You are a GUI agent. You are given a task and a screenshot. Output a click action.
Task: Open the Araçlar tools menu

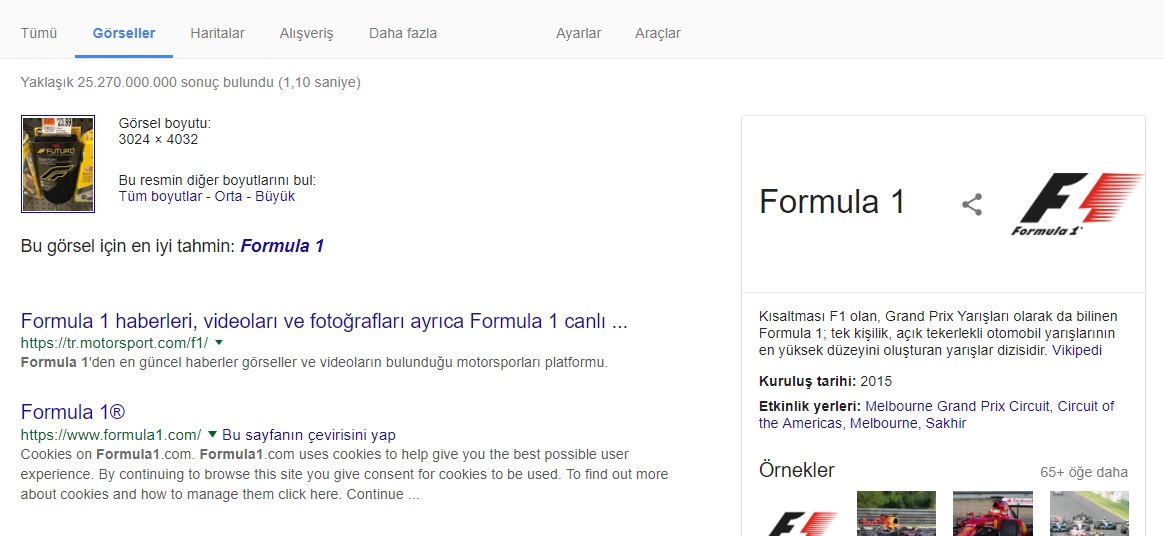click(658, 33)
